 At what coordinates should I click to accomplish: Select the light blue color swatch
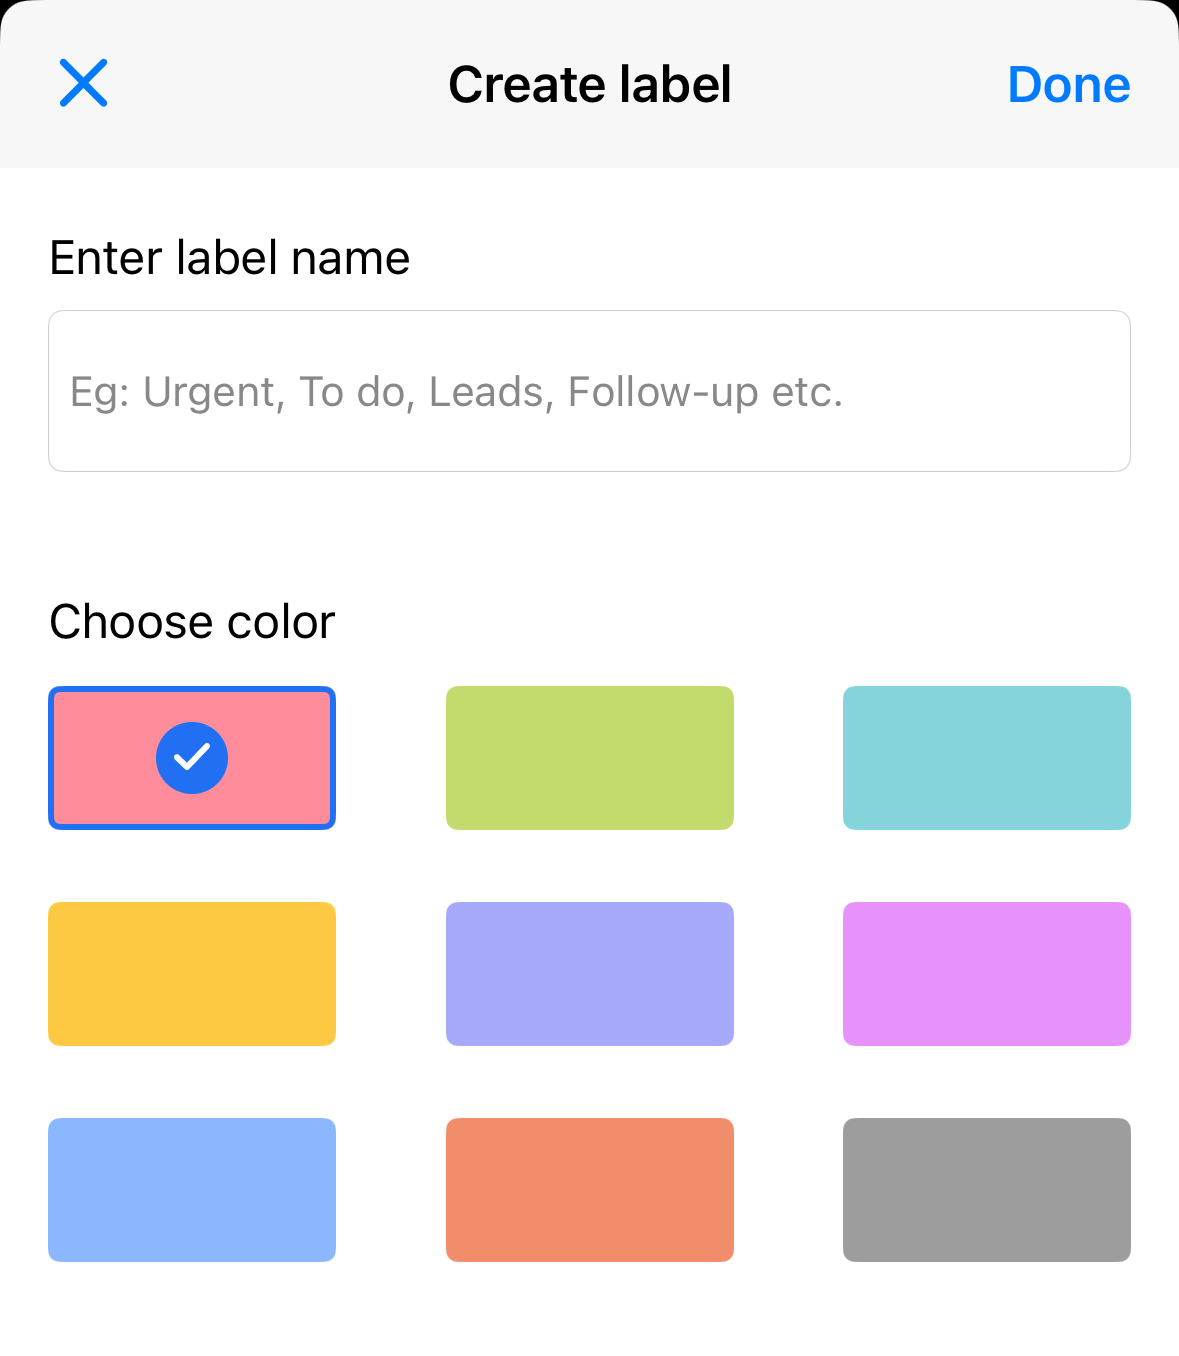point(191,1189)
